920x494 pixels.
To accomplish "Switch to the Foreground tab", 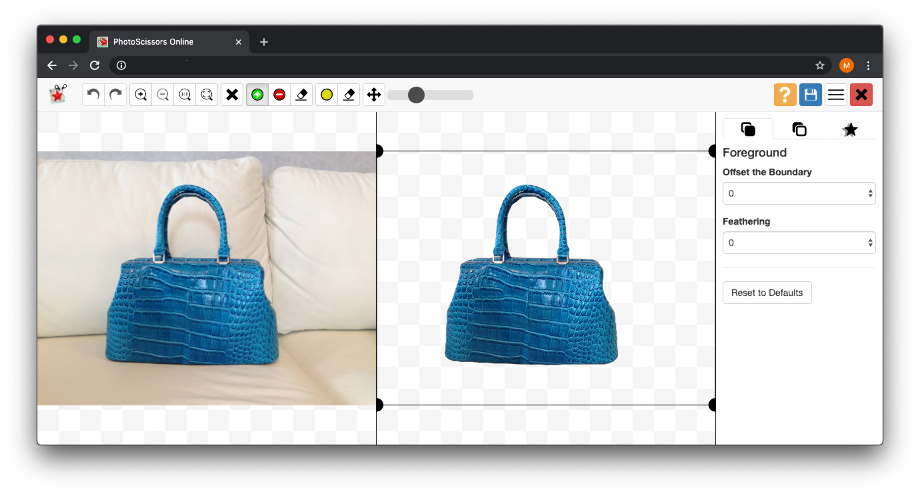I will click(x=748, y=129).
